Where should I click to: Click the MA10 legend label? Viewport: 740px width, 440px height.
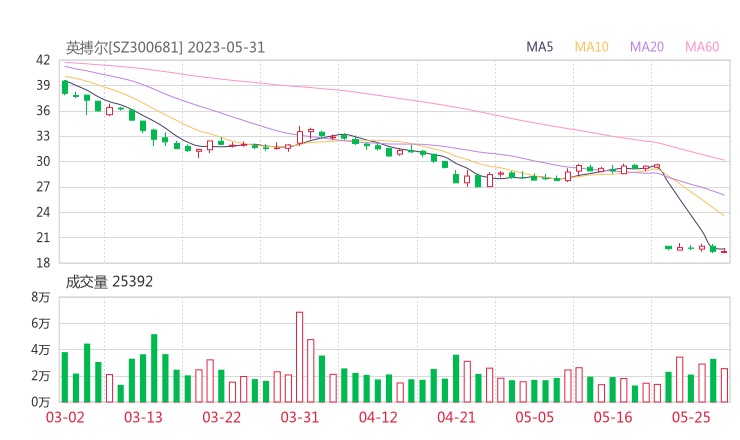[x=591, y=47]
